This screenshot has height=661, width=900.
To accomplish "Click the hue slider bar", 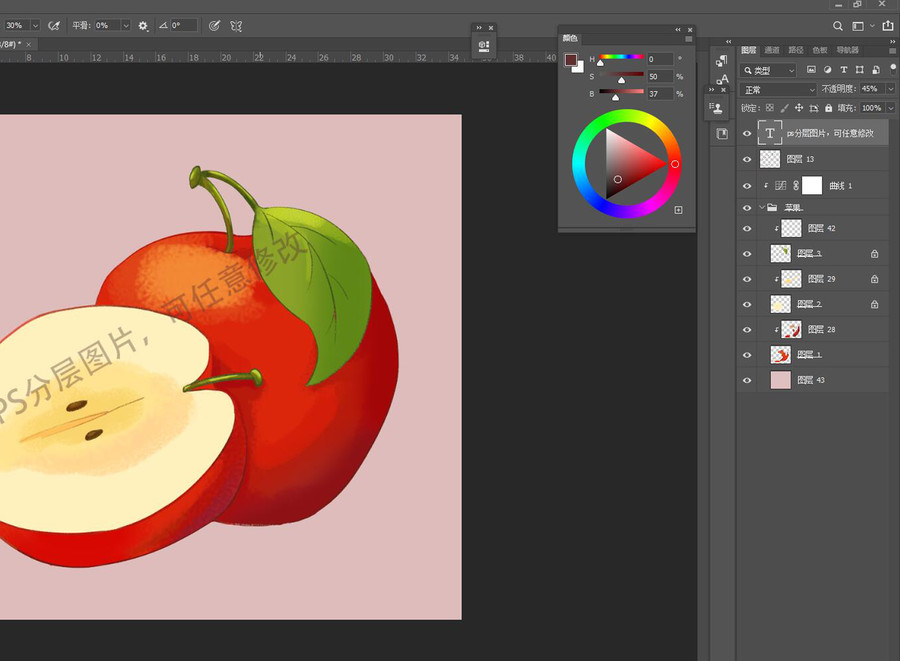I will coord(621,57).
